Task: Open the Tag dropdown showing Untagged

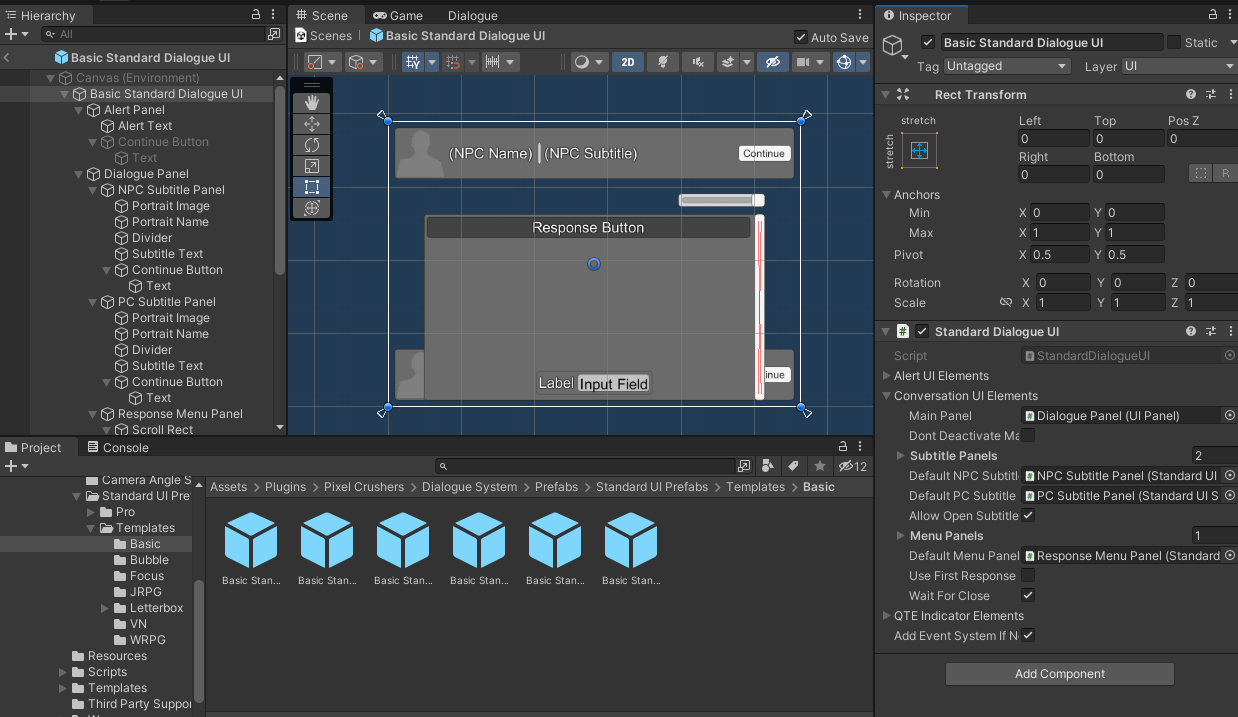Action: tap(1007, 66)
